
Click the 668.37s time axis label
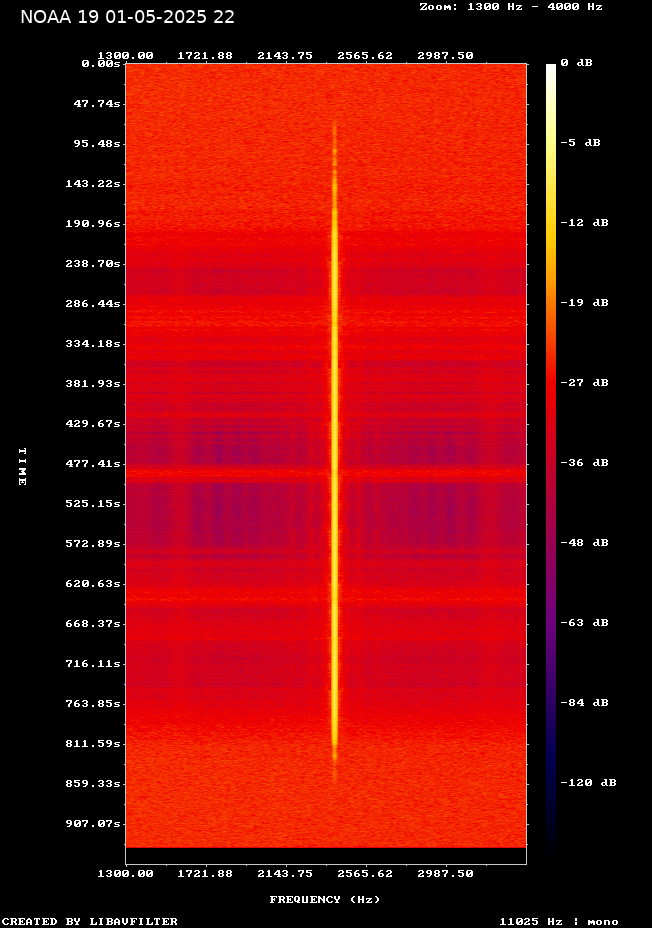pyautogui.click(x=93, y=624)
